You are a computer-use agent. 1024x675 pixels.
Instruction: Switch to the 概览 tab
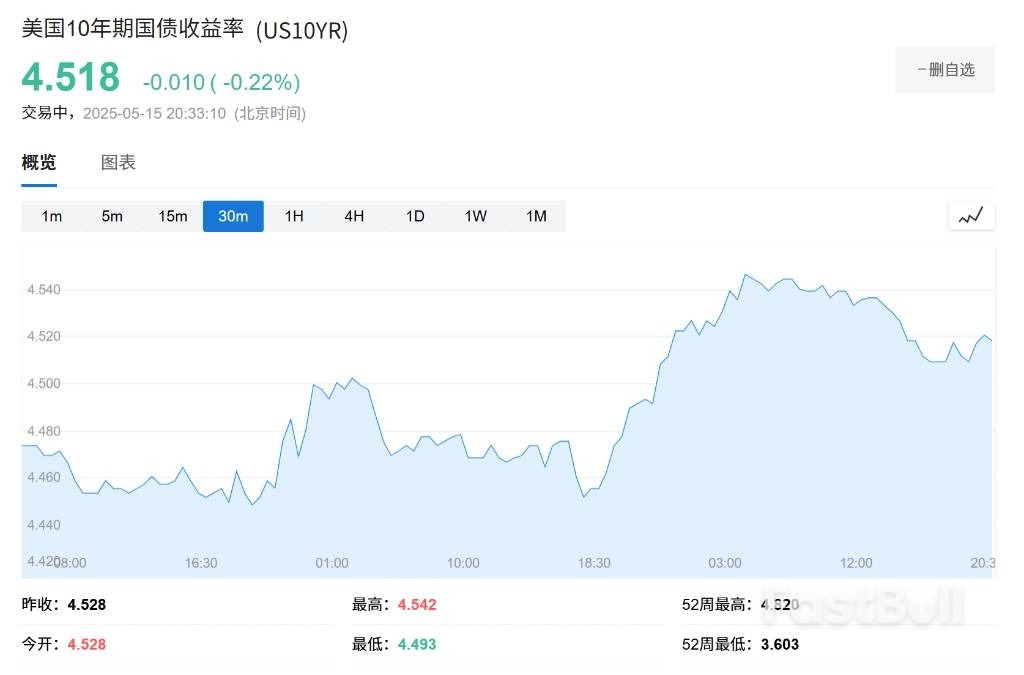(x=39, y=163)
